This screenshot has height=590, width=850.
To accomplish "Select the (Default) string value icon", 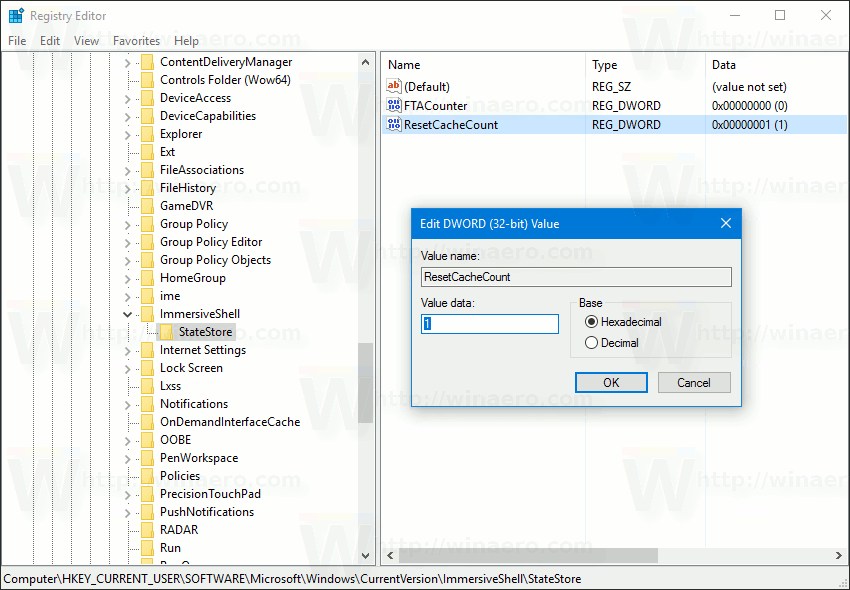I will coord(394,86).
